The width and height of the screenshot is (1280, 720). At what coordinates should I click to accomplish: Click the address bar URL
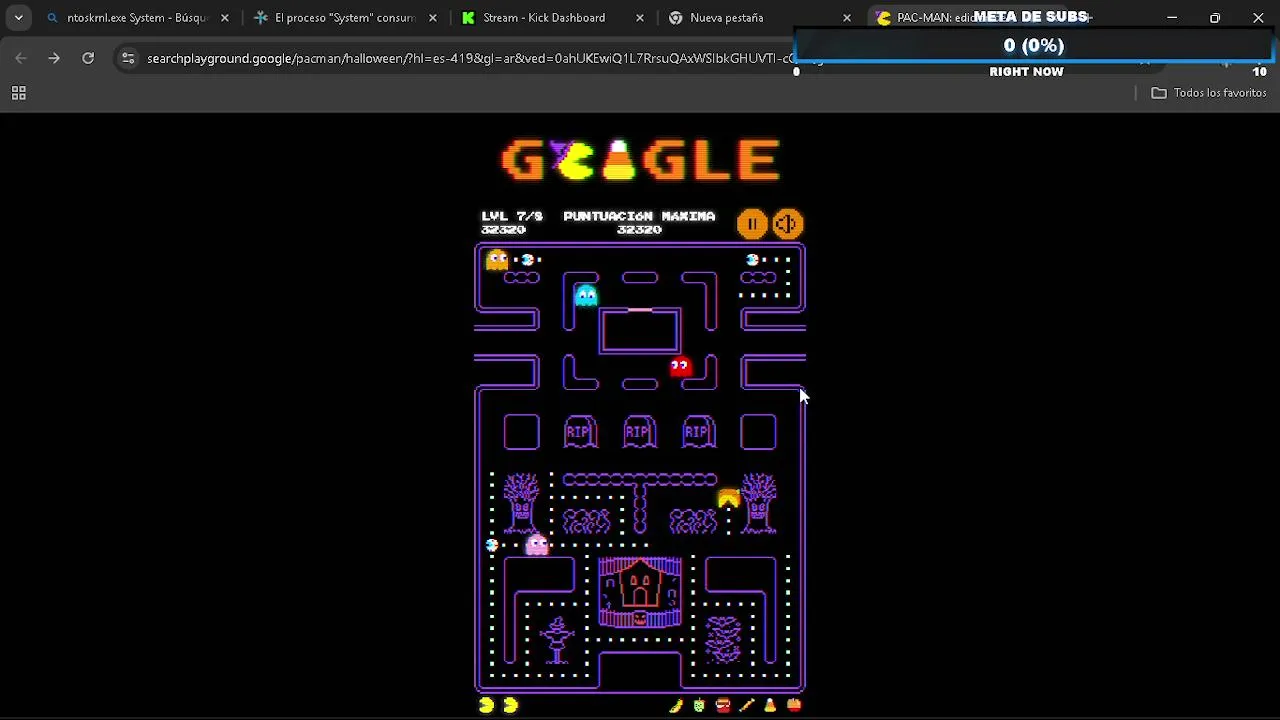coord(470,59)
